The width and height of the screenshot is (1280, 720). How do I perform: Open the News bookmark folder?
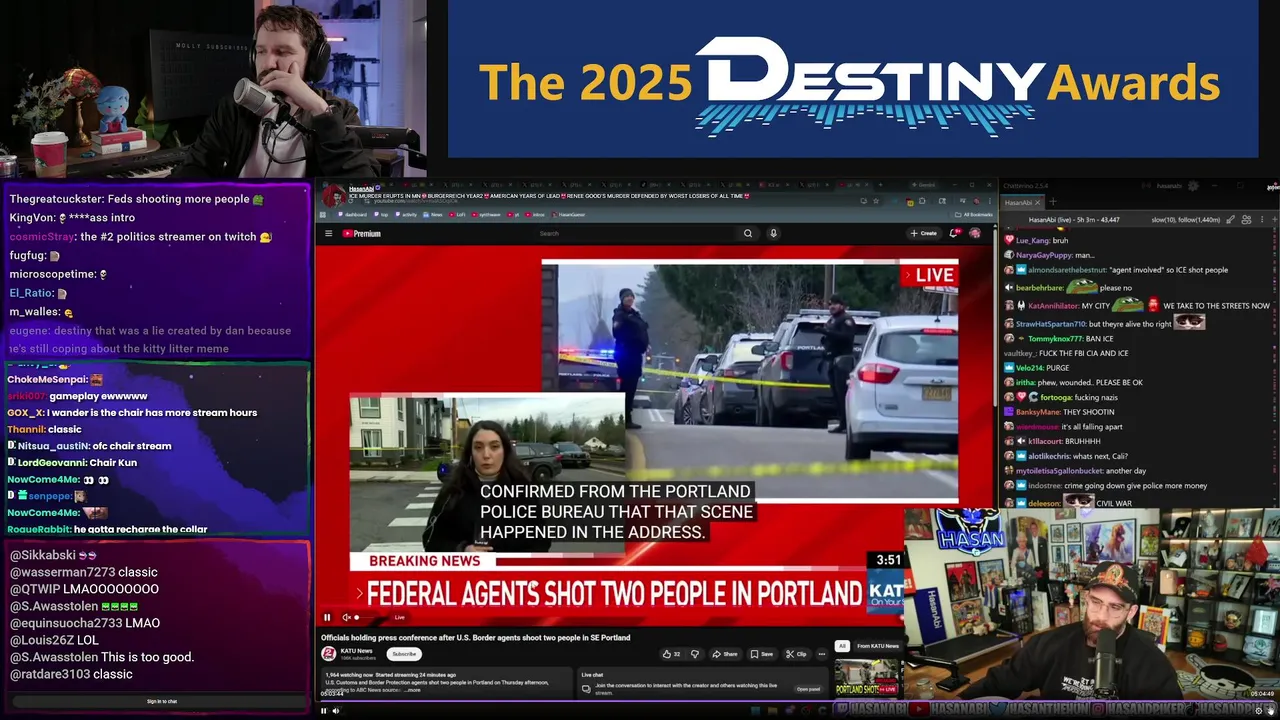point(434,214)
